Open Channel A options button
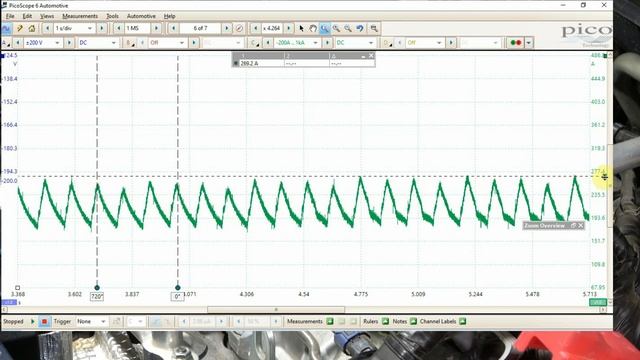 tap(6, 43)
